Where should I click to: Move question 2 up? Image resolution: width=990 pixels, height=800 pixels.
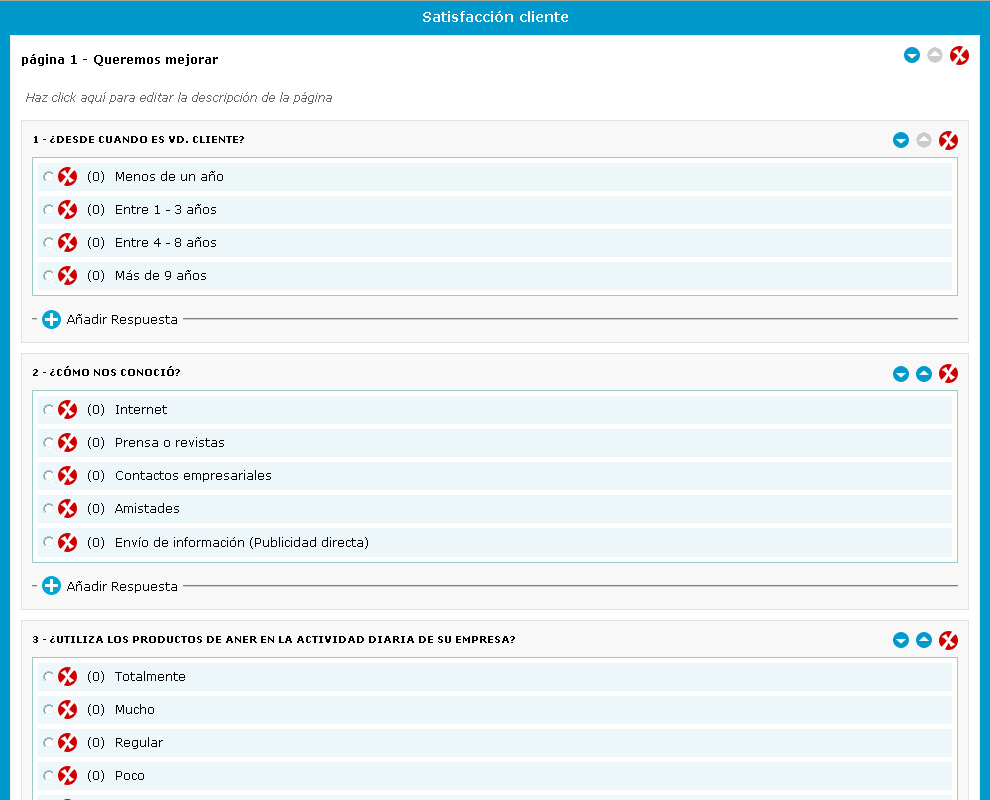click(924, 374)
